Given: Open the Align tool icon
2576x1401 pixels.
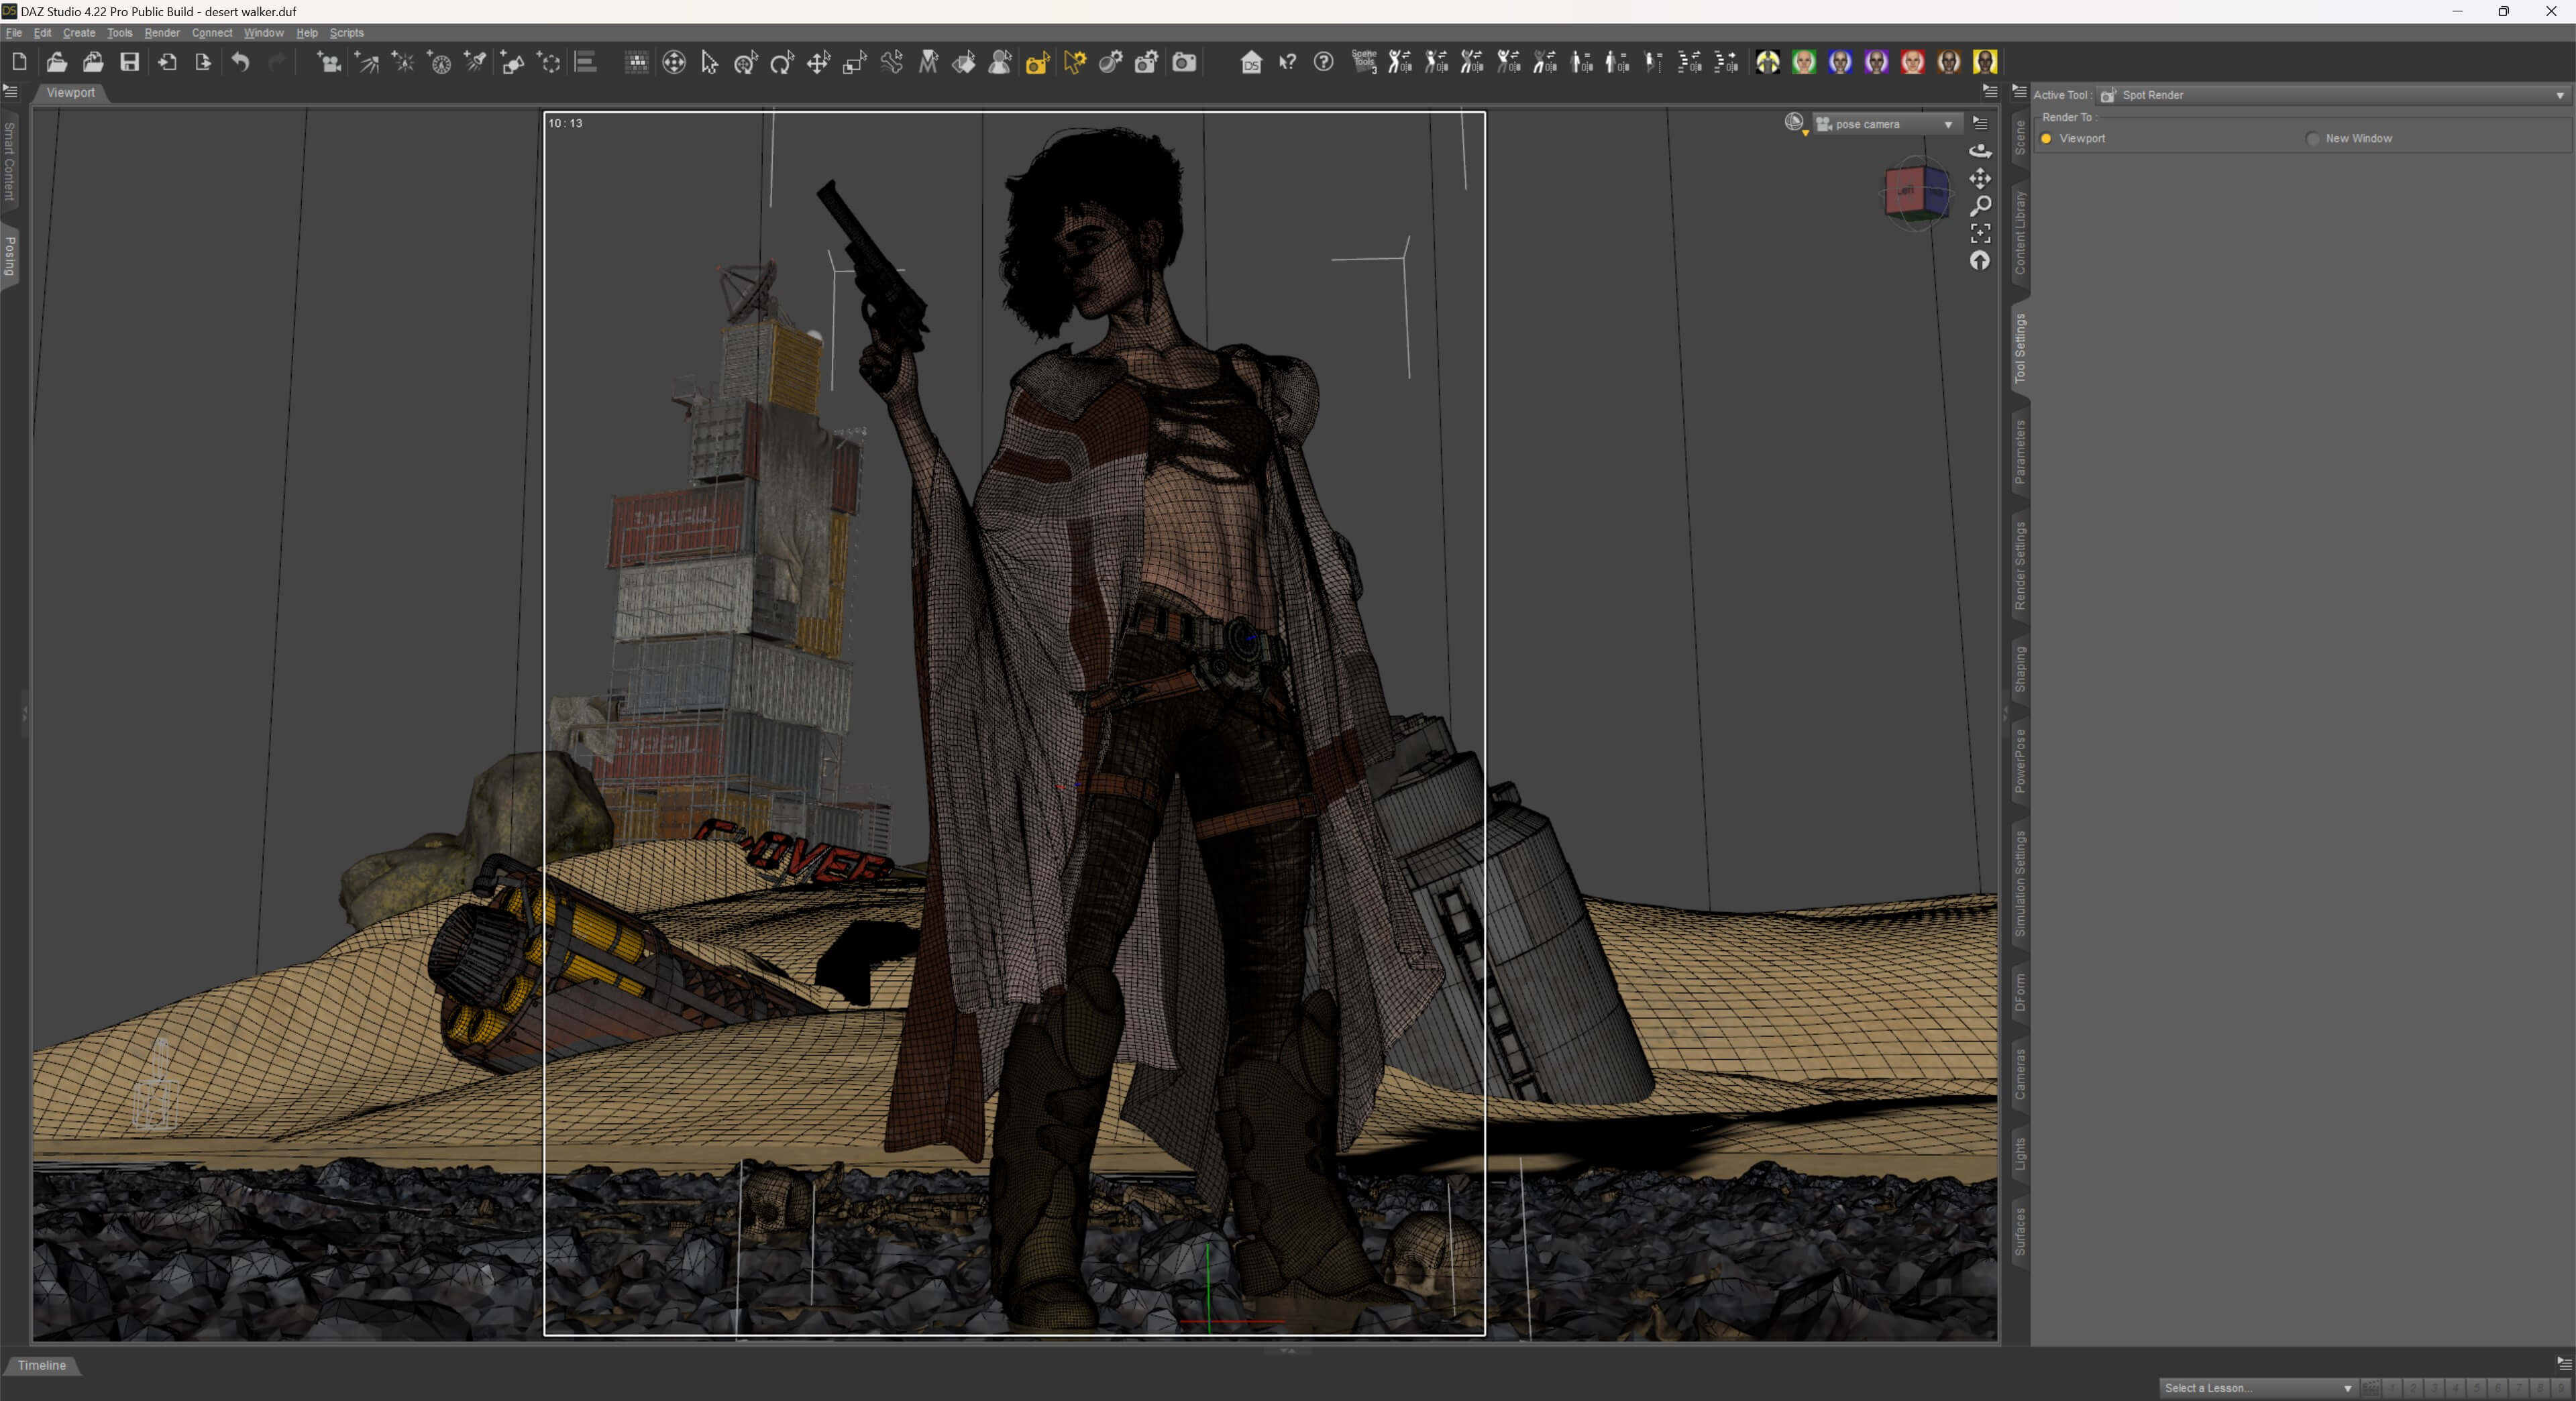Looking at the screenshot, I should [x=586, y=62].
